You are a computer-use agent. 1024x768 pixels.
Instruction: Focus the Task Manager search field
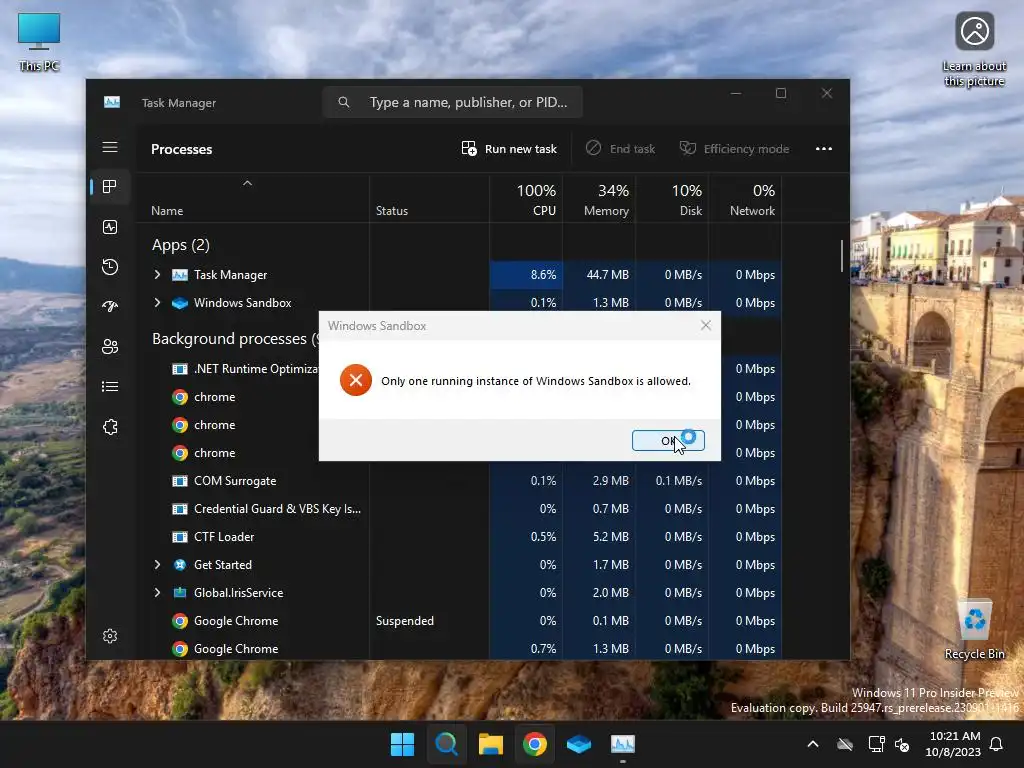[452, 103]
